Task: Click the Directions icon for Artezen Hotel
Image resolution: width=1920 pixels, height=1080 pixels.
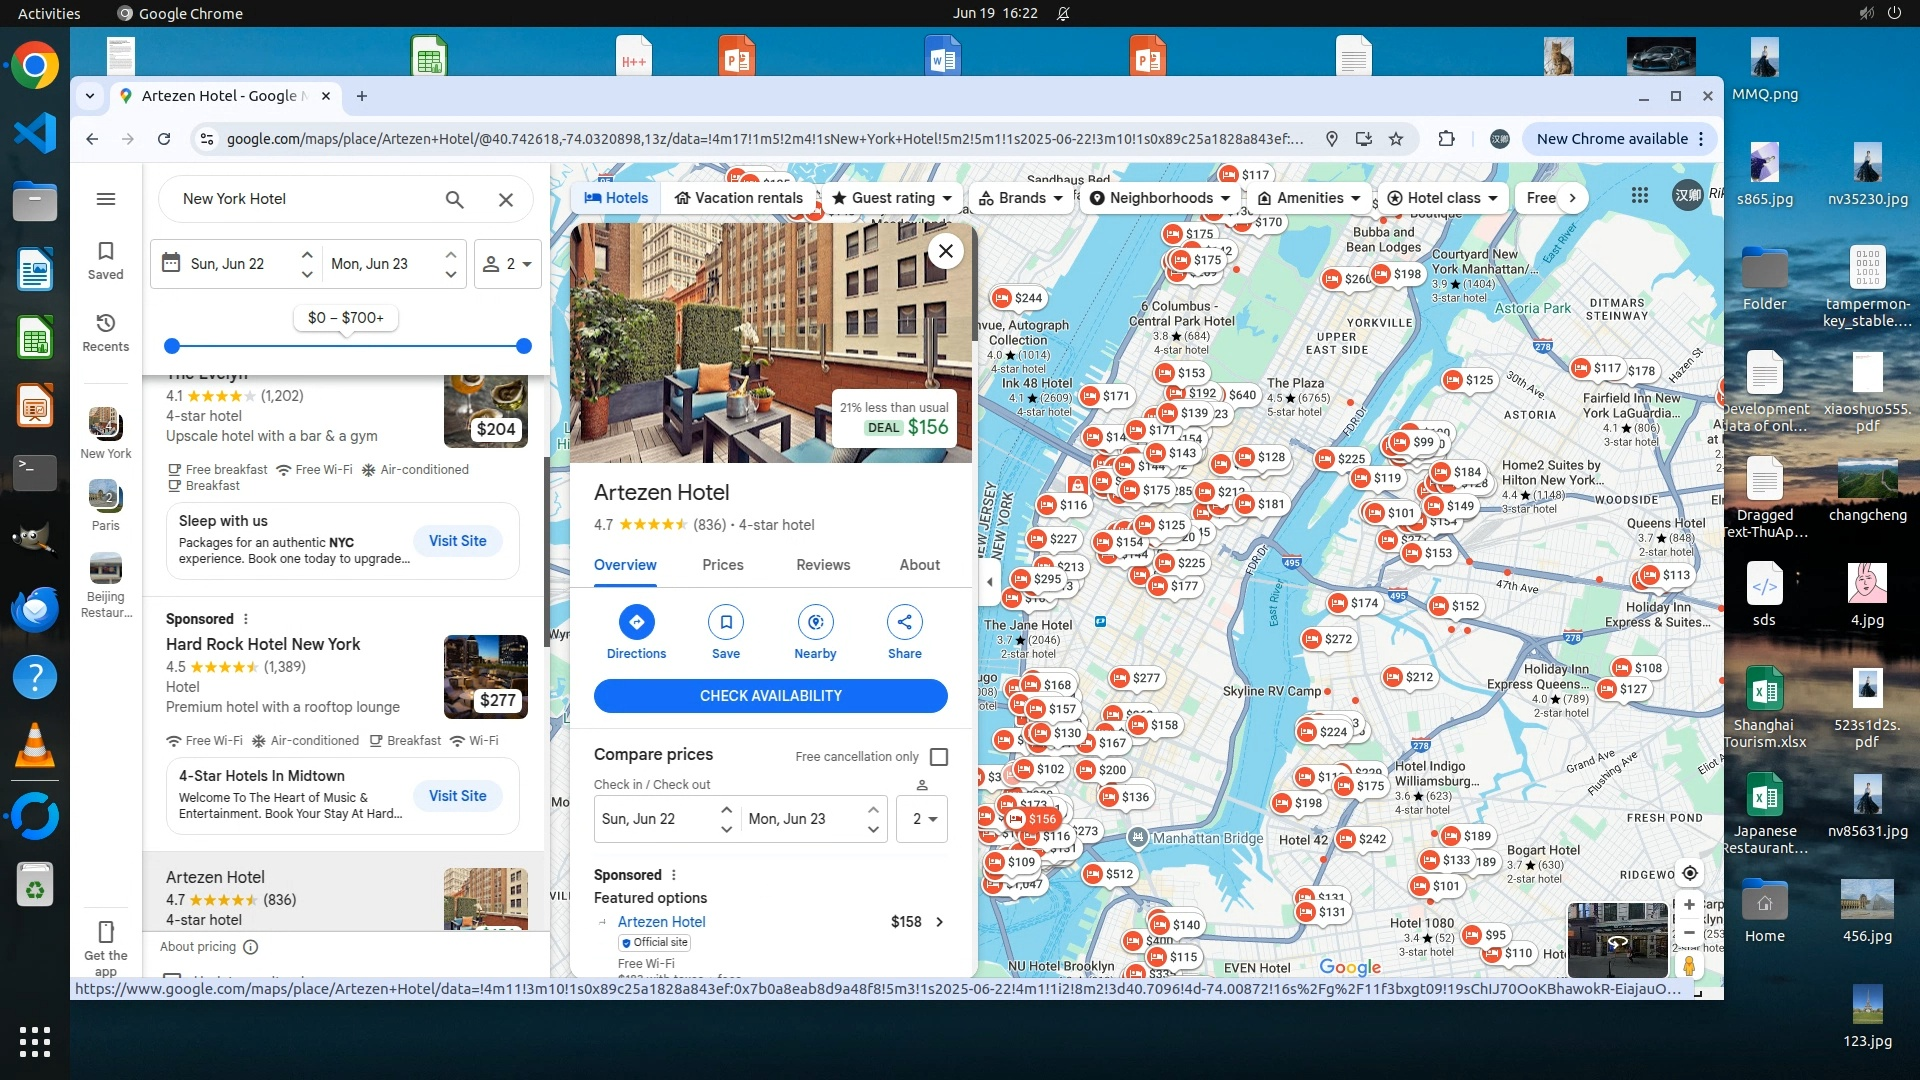Action: click(636, 622)
